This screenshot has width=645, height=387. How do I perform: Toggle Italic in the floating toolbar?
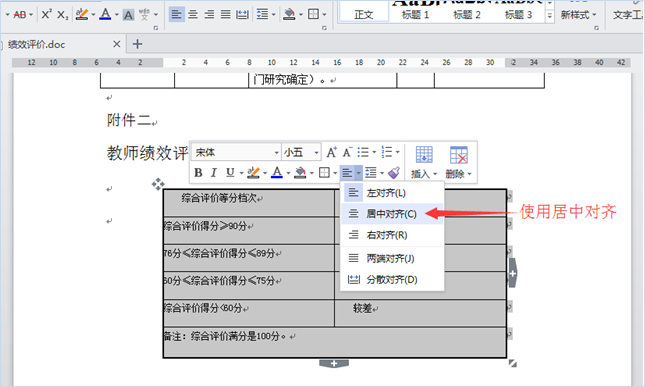(x=213, y=173)
